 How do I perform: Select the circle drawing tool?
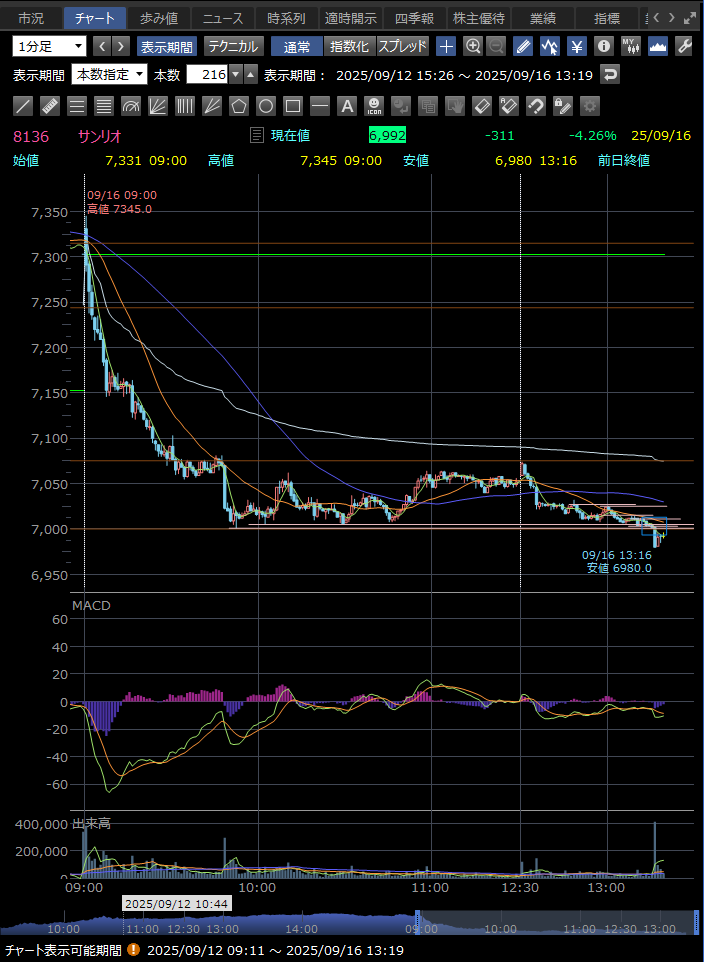266,105
